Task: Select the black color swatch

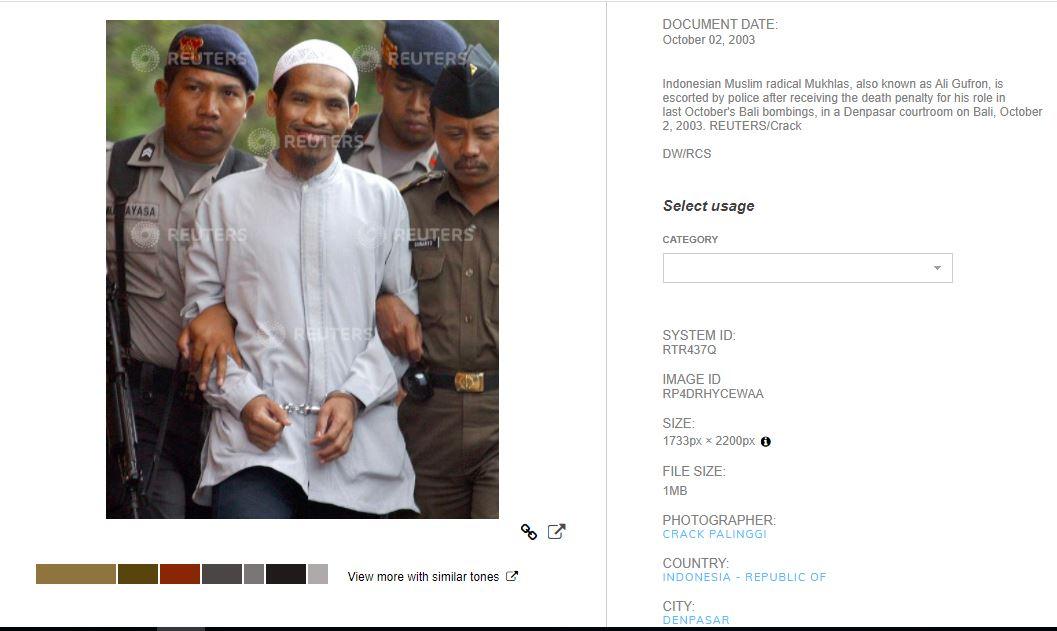Action: pos(286,574)
